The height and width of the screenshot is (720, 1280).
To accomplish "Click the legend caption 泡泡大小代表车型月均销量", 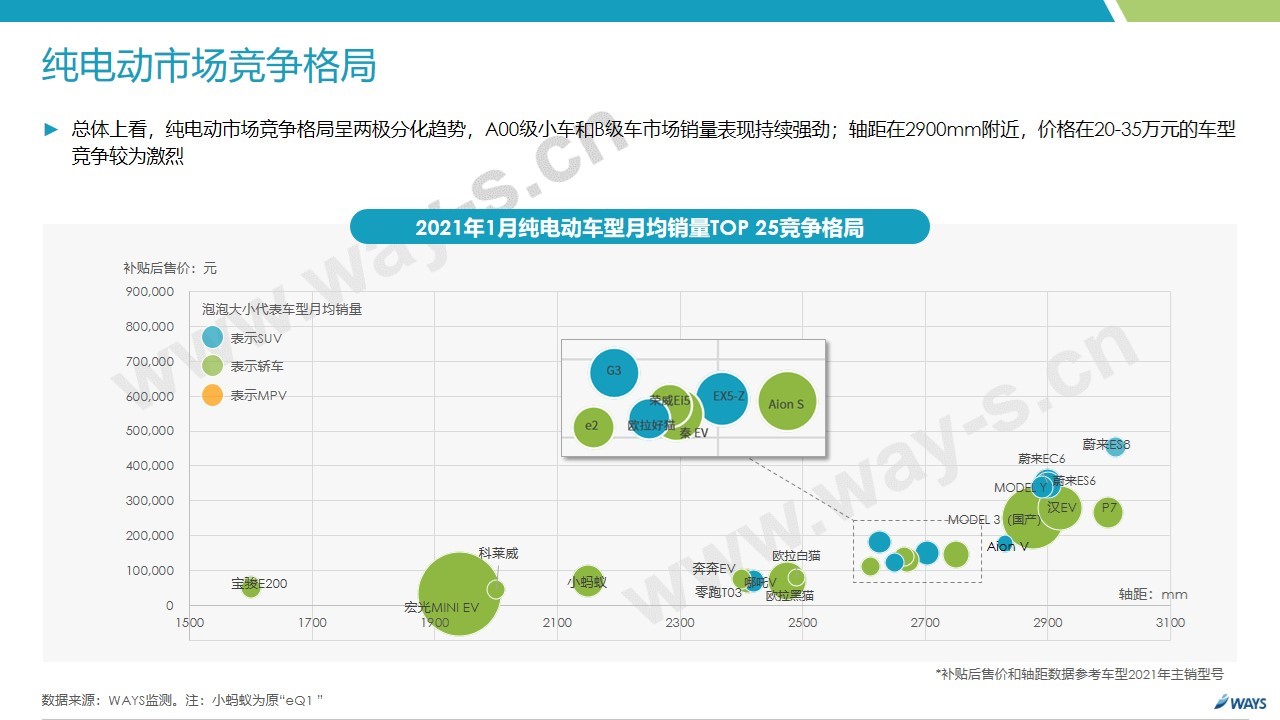I will (x=282, y=310).
